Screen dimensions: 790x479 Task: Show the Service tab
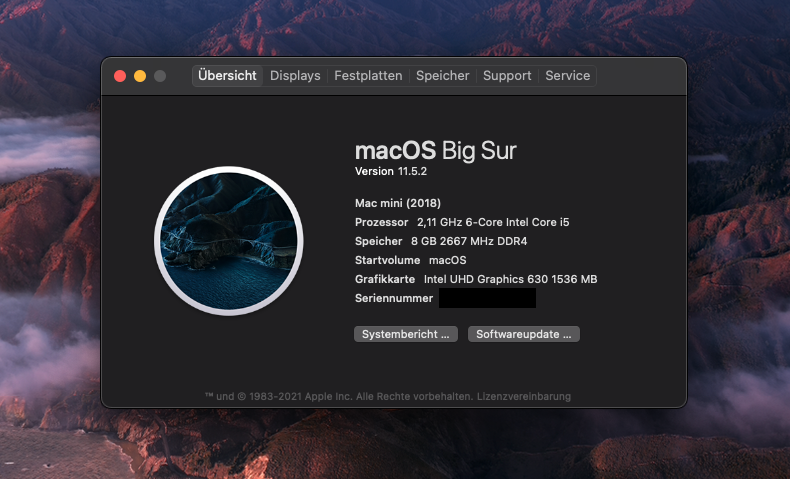pos(567,76)
